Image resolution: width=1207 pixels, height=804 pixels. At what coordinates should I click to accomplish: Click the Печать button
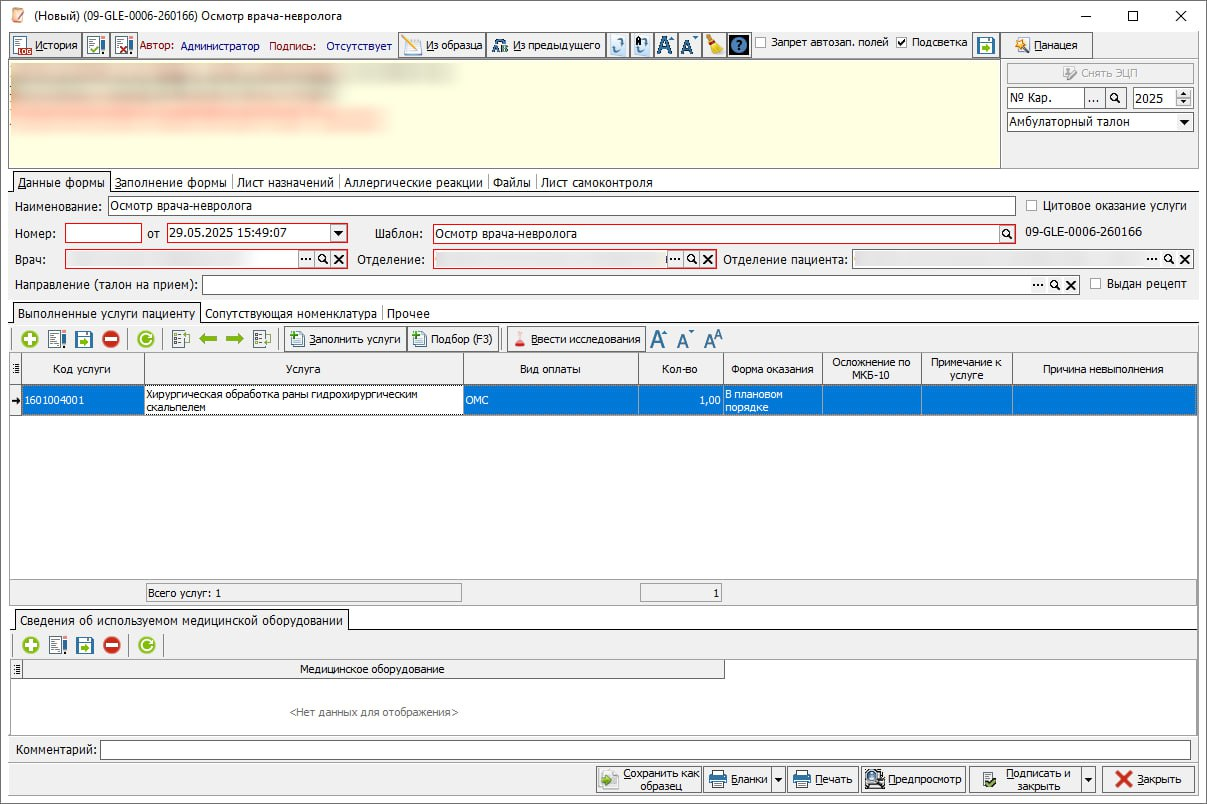(822, 780)
